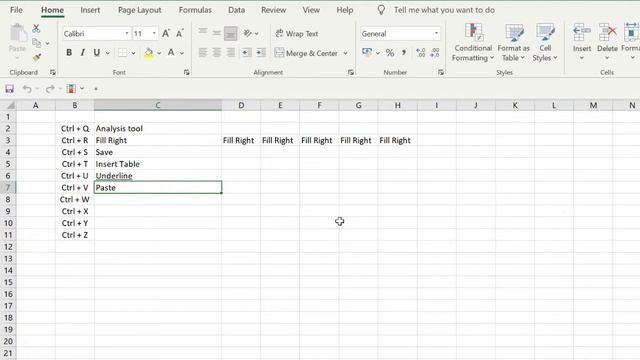Open underline style dropdown arrow

[108, 53]
